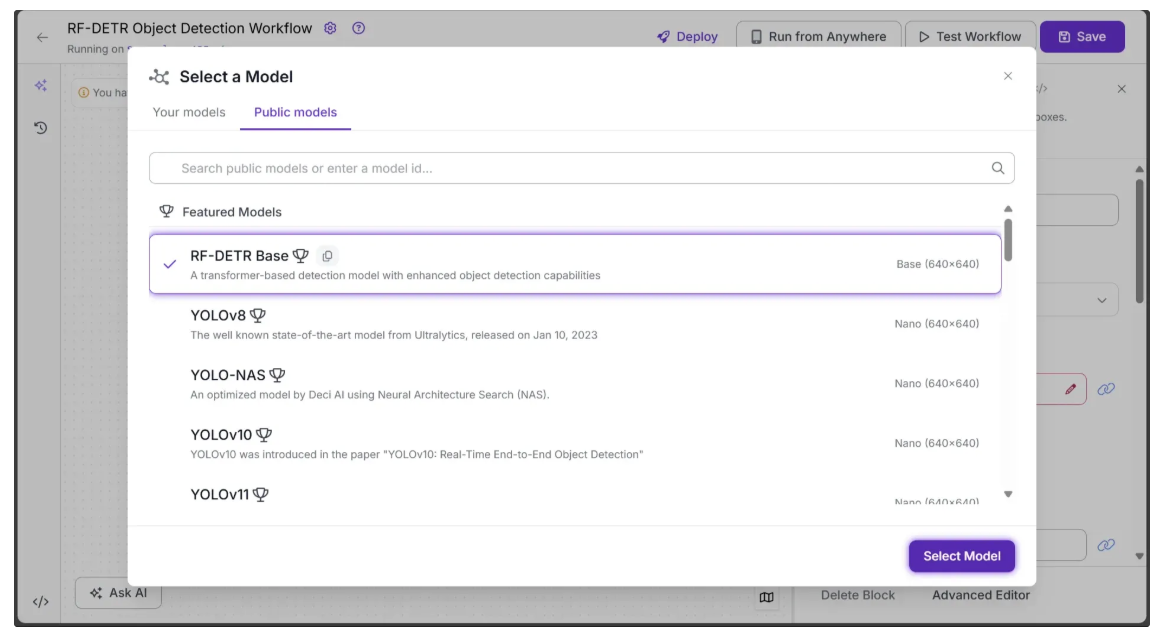Select the RF-DETR Base model row
This screenshot has width=1162, height=630.
575,264
